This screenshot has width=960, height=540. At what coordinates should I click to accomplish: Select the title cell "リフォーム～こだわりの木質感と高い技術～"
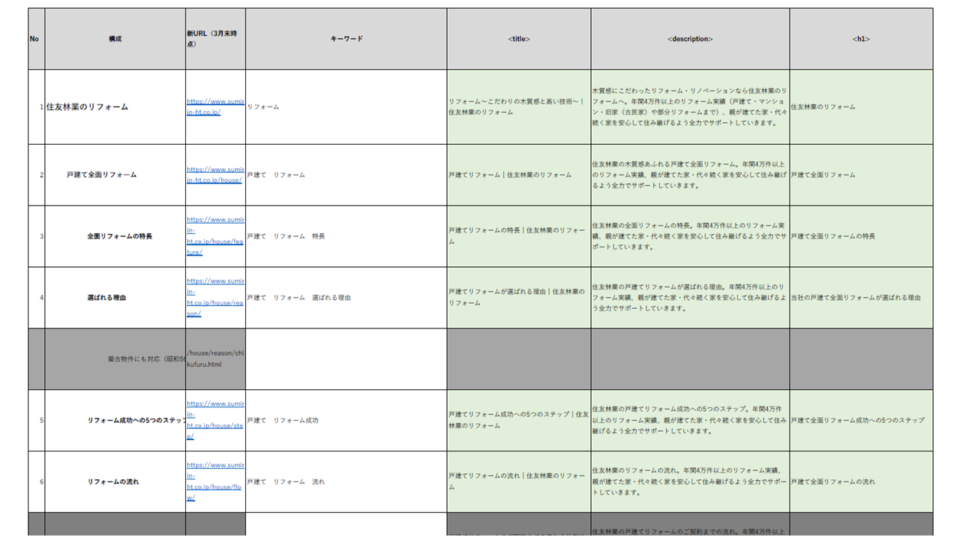click(519, 107)
